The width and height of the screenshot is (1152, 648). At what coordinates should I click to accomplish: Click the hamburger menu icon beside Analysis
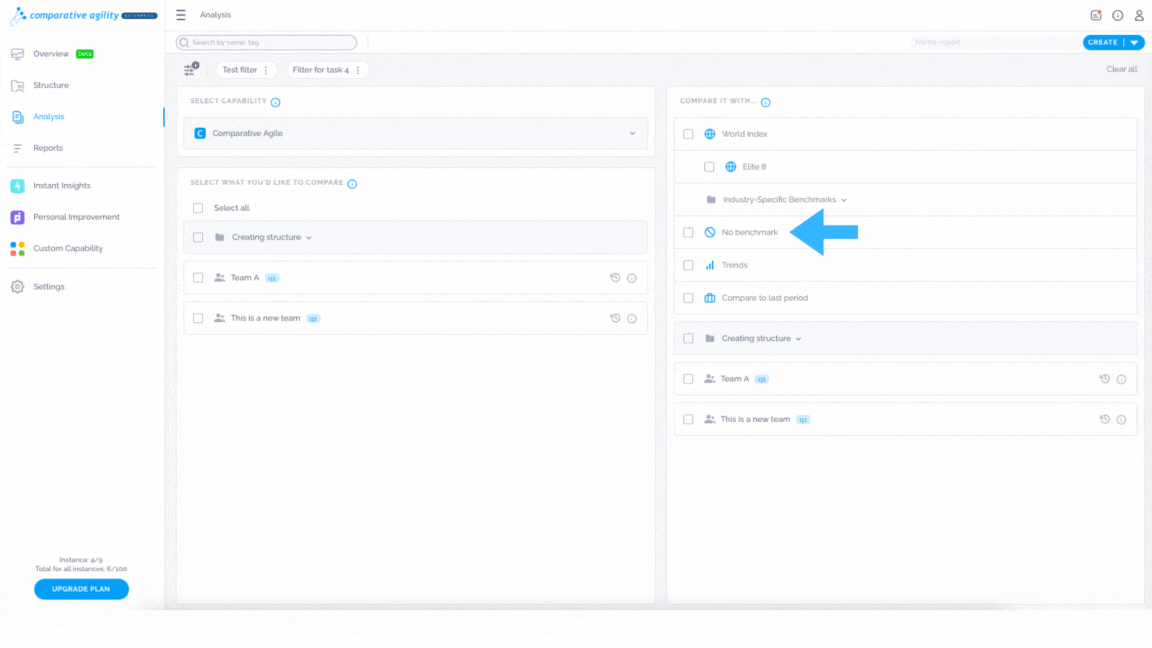pos(181,15)
